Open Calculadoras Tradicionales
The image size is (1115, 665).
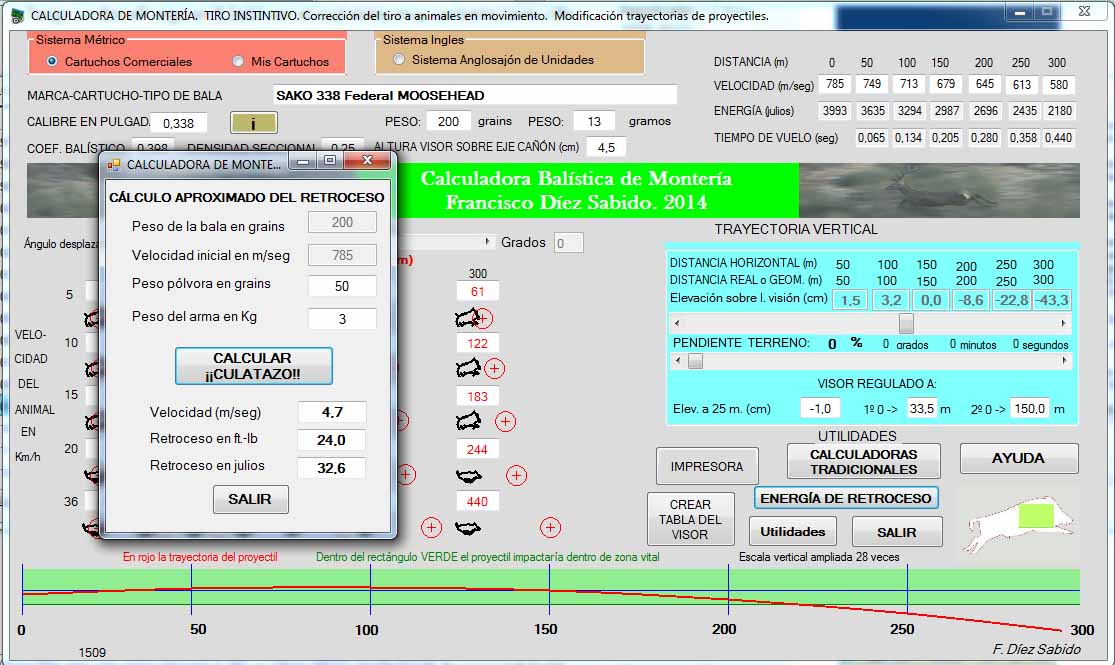863,461
